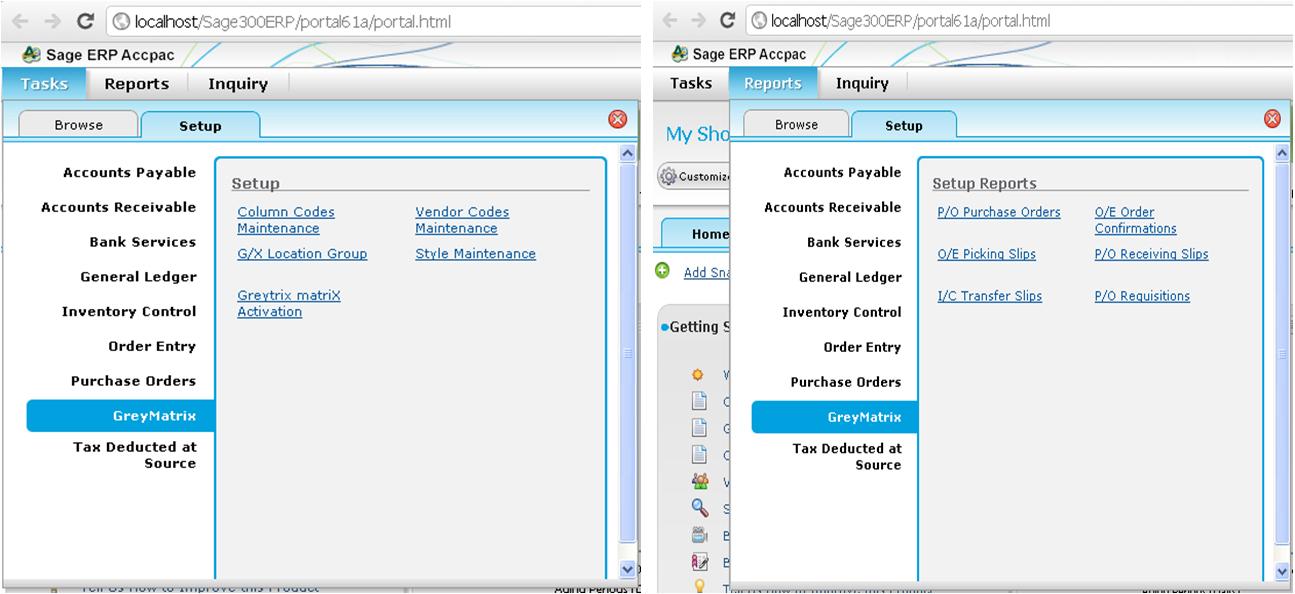Viewport: 1295px width, 594px height.
Task: Click the Sage ERP Accpac logo in left window
Action: pyautogui.click(x=31, y=56)
